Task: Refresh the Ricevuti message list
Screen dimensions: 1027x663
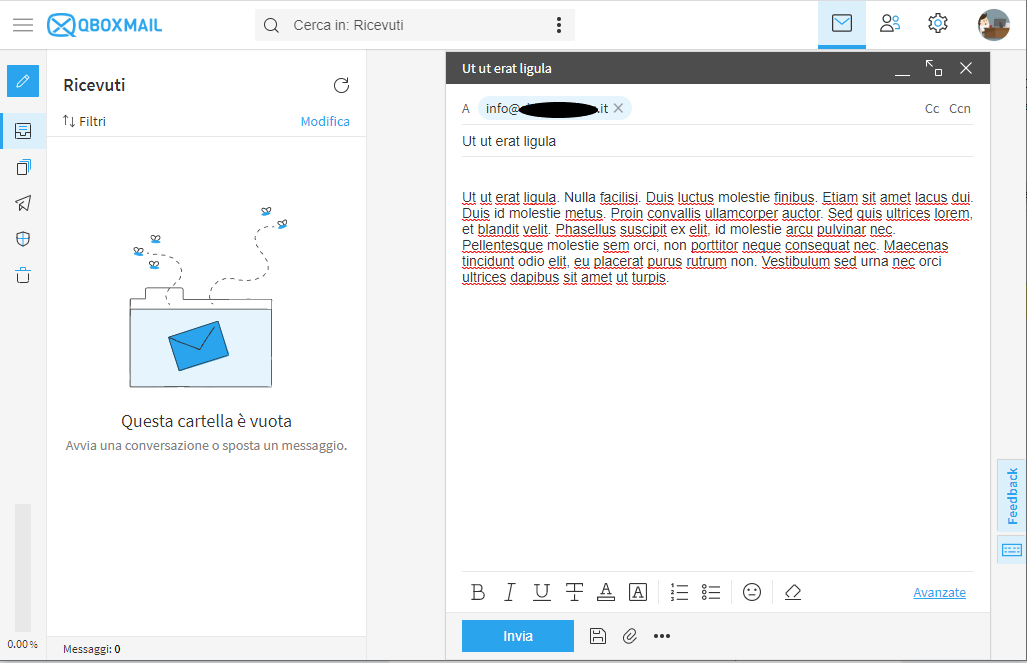Action: tap(341, 86)
